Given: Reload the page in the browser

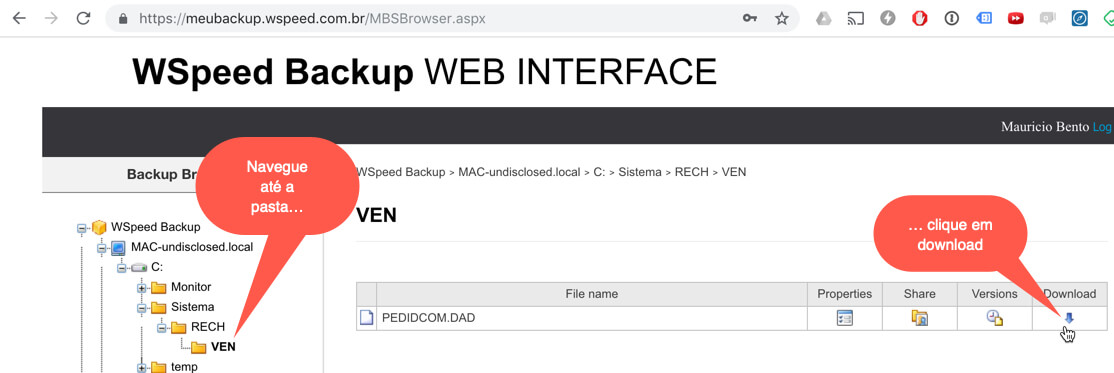Looking at the screenshot, I should click(83, 18).
